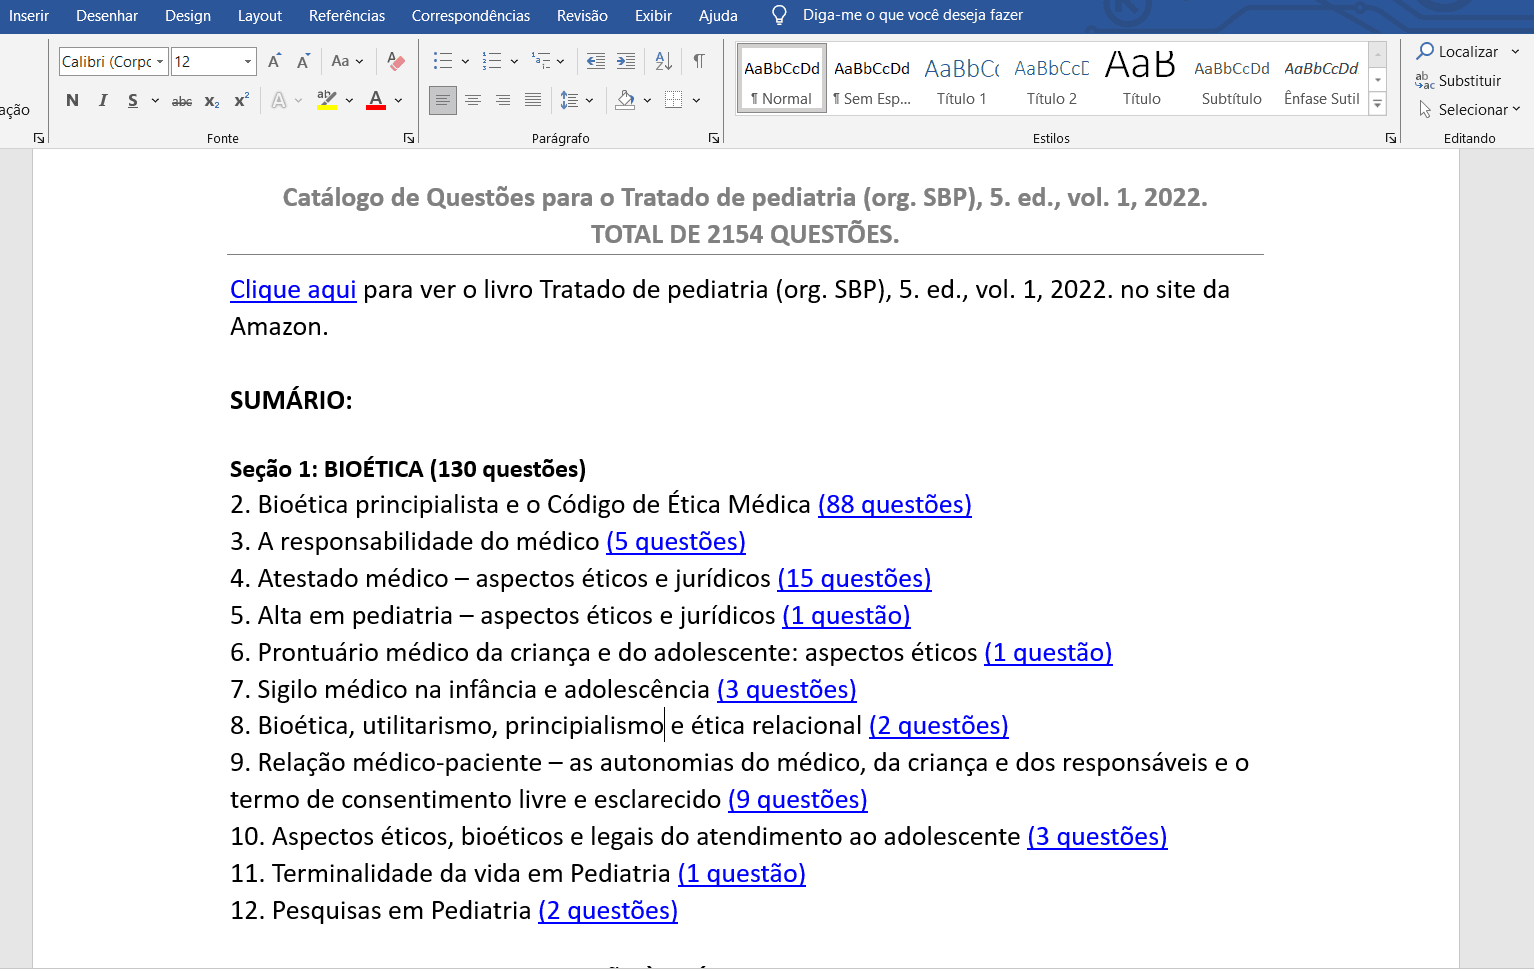1534x969 pixels.
Task: Open the font name dropdown
Action: pos(160,62)
